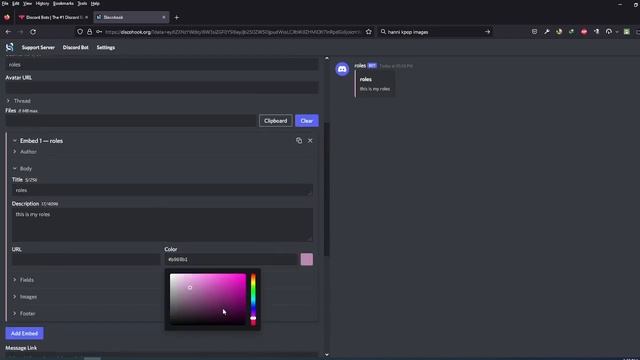
Task: Click the editor panel vertical scrollbar
Action: click(327, 189)
